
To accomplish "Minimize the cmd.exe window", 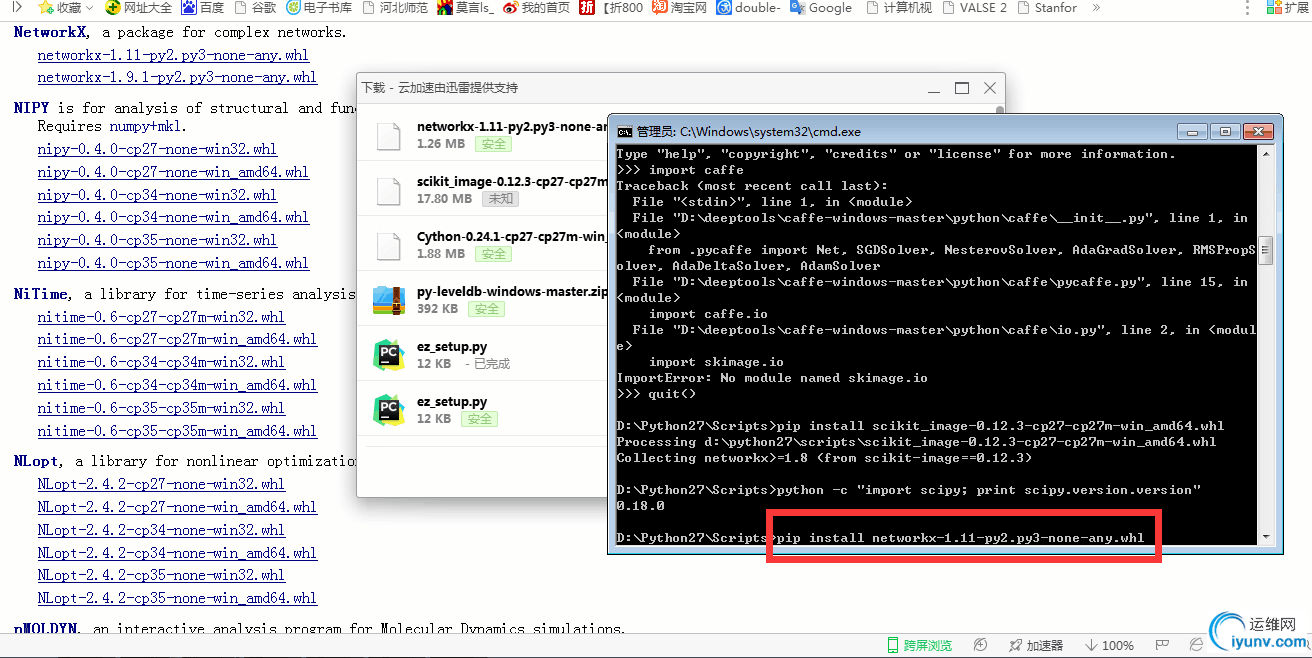I will tap(1192, 131).
